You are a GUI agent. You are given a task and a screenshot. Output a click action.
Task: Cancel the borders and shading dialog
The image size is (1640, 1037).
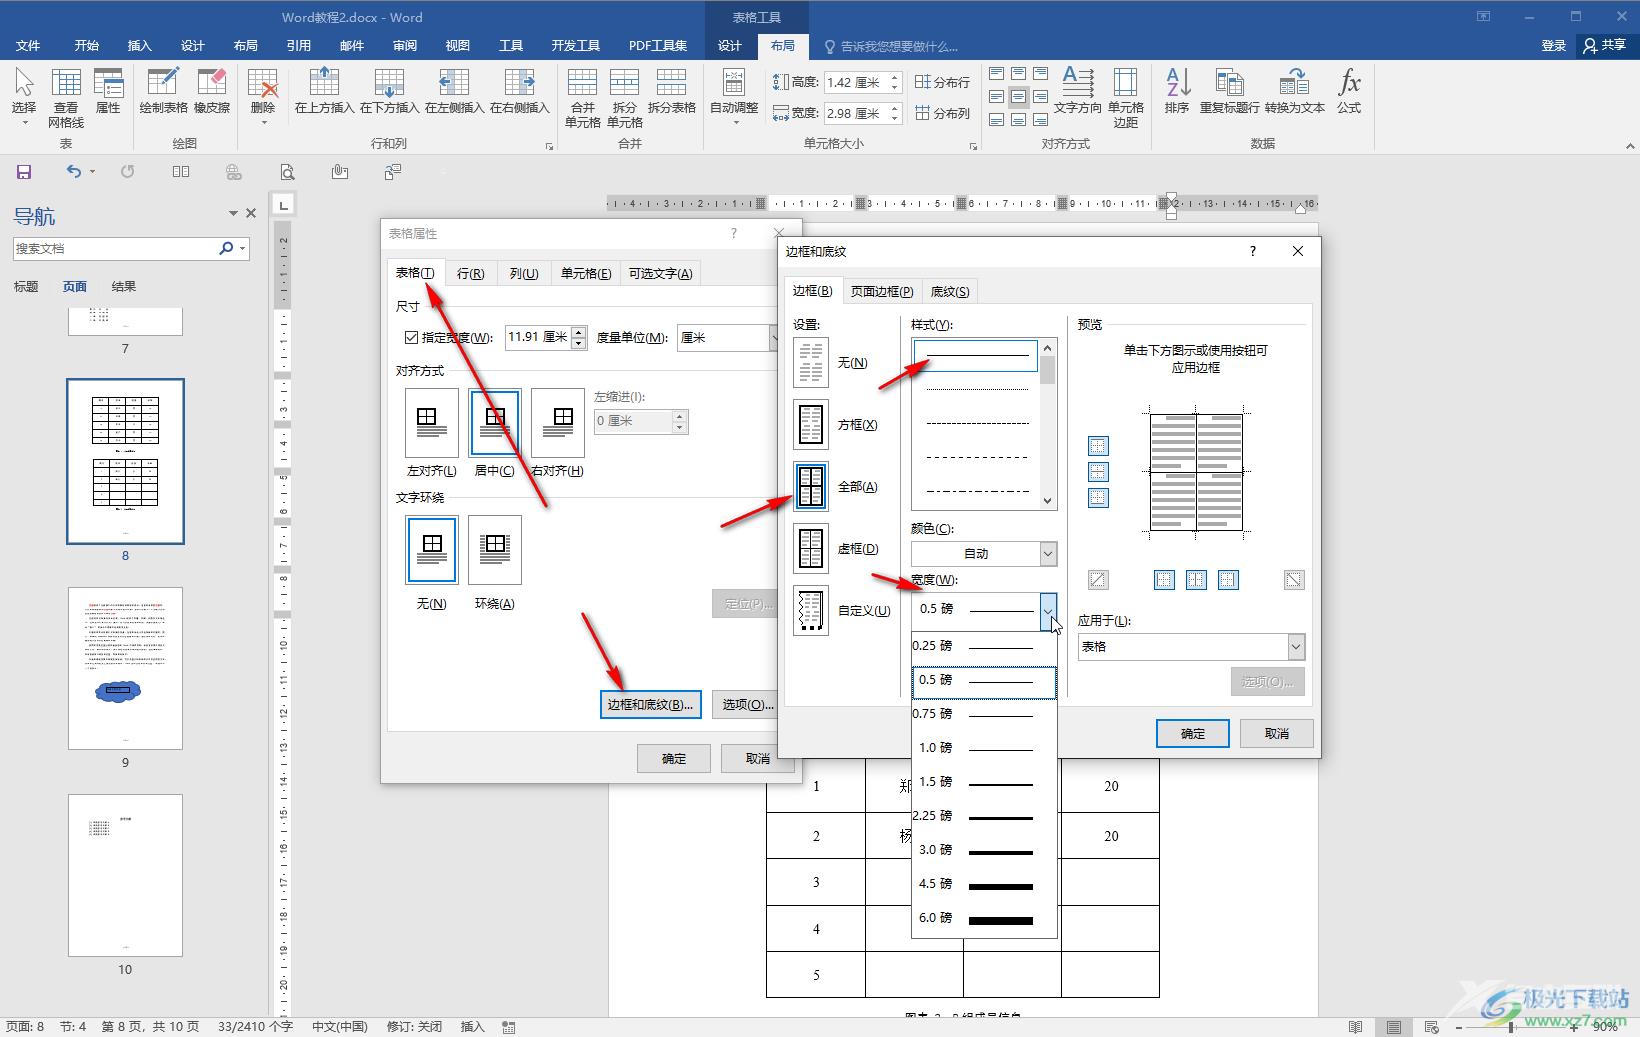click(x=1277, y=733)
